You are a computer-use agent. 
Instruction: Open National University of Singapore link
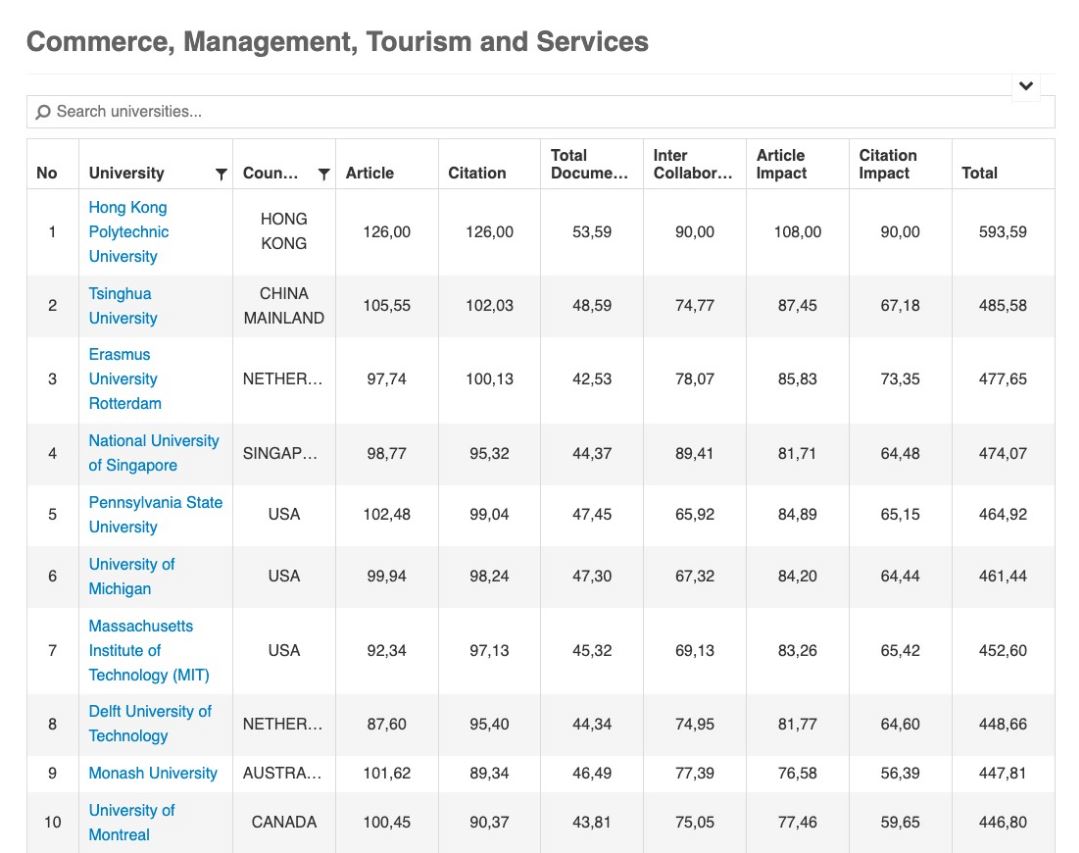154,453
